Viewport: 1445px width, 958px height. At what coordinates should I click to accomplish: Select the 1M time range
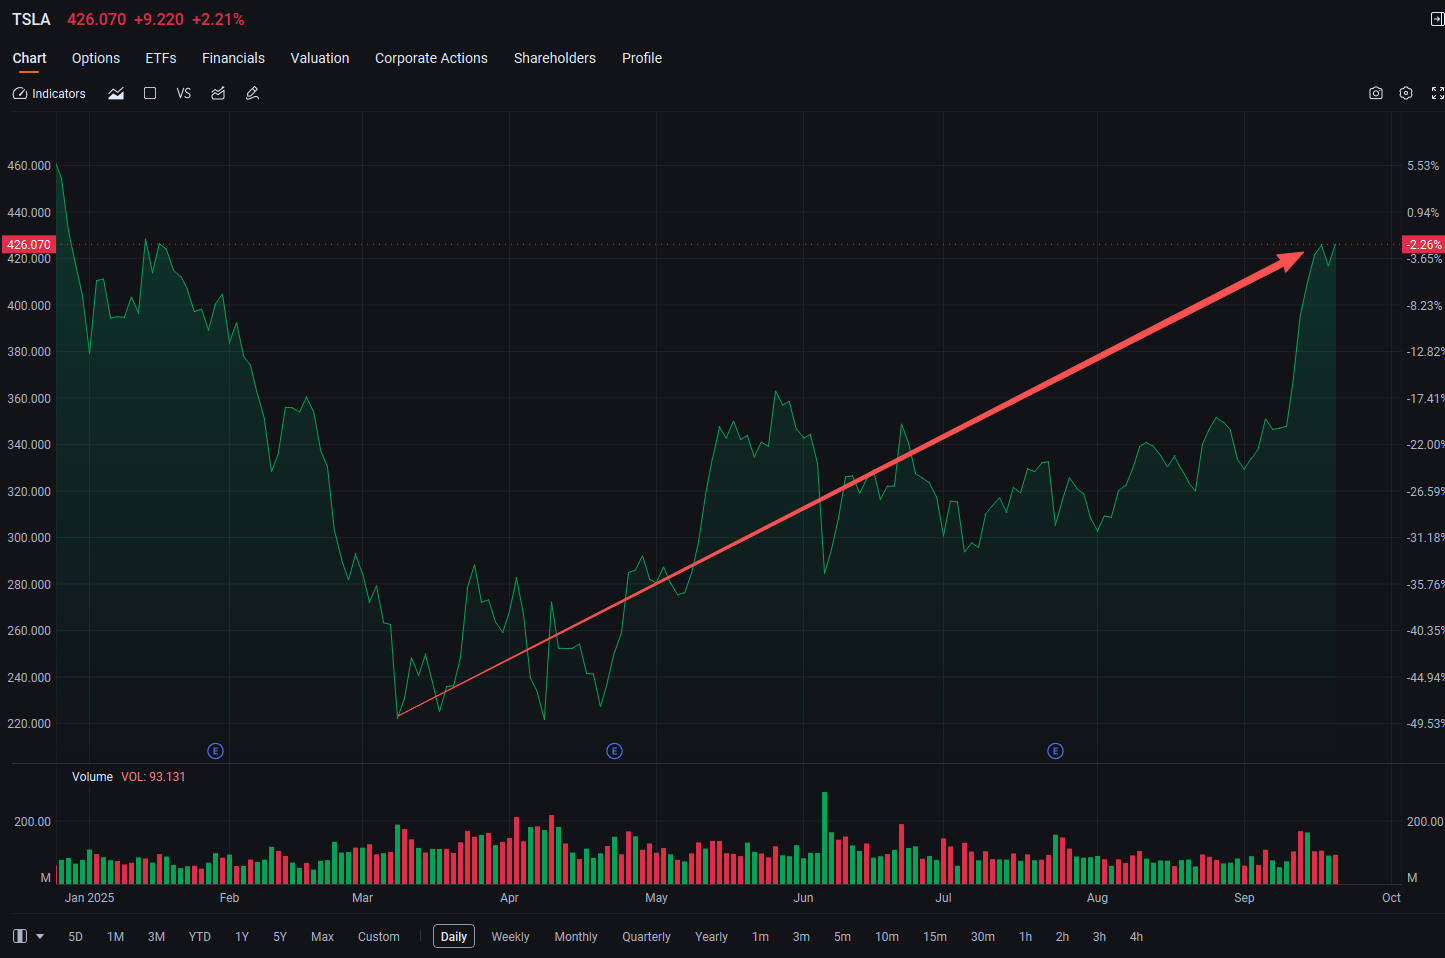[116, 937]
